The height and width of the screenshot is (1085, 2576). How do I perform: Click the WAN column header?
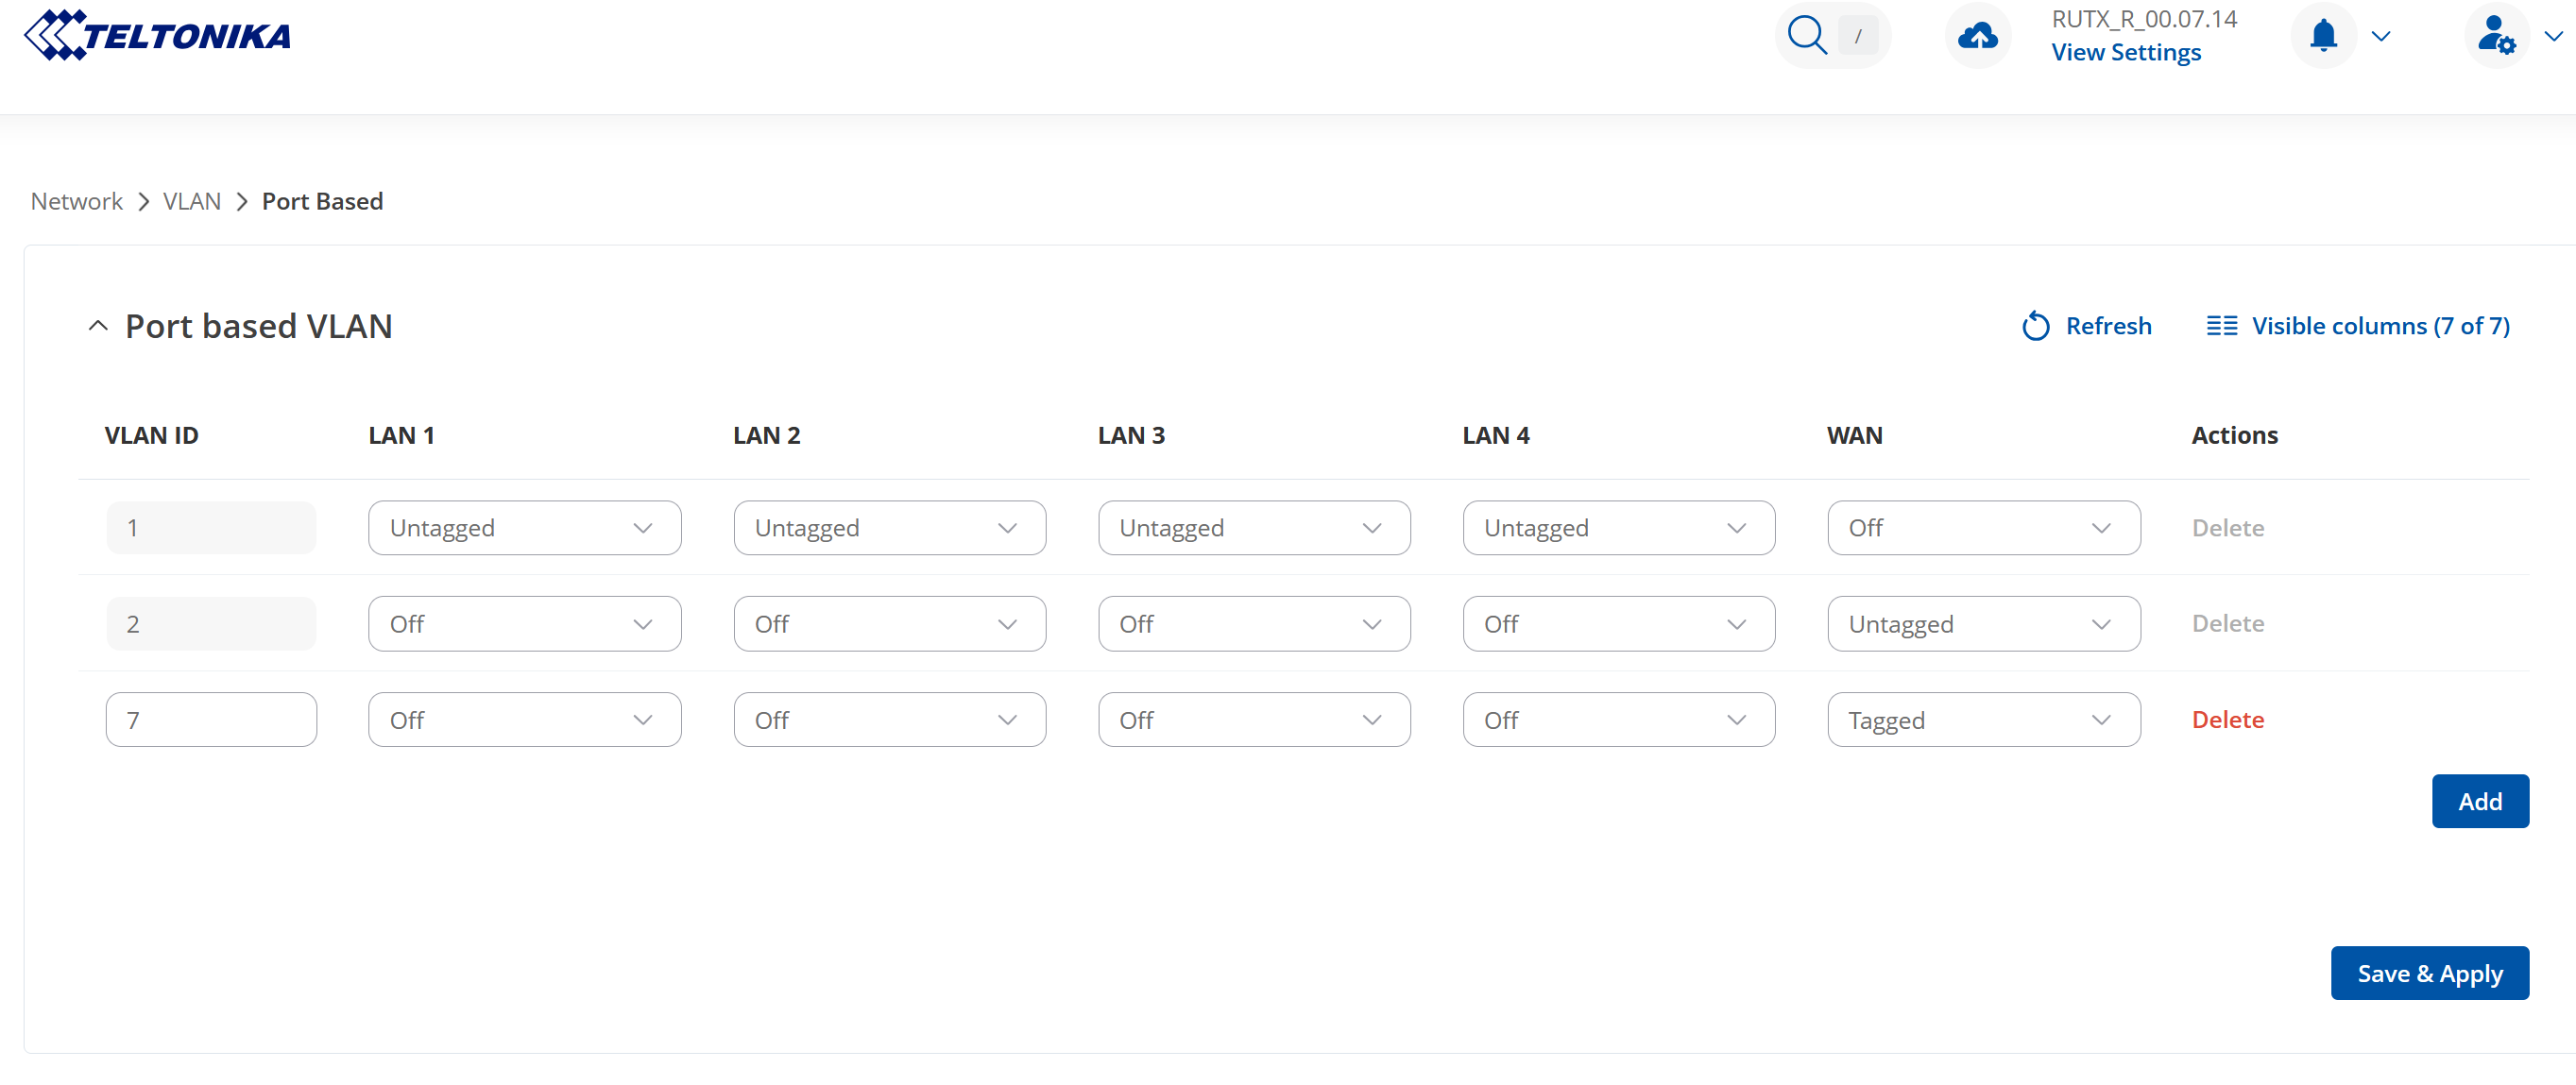tap(1855, 435)
